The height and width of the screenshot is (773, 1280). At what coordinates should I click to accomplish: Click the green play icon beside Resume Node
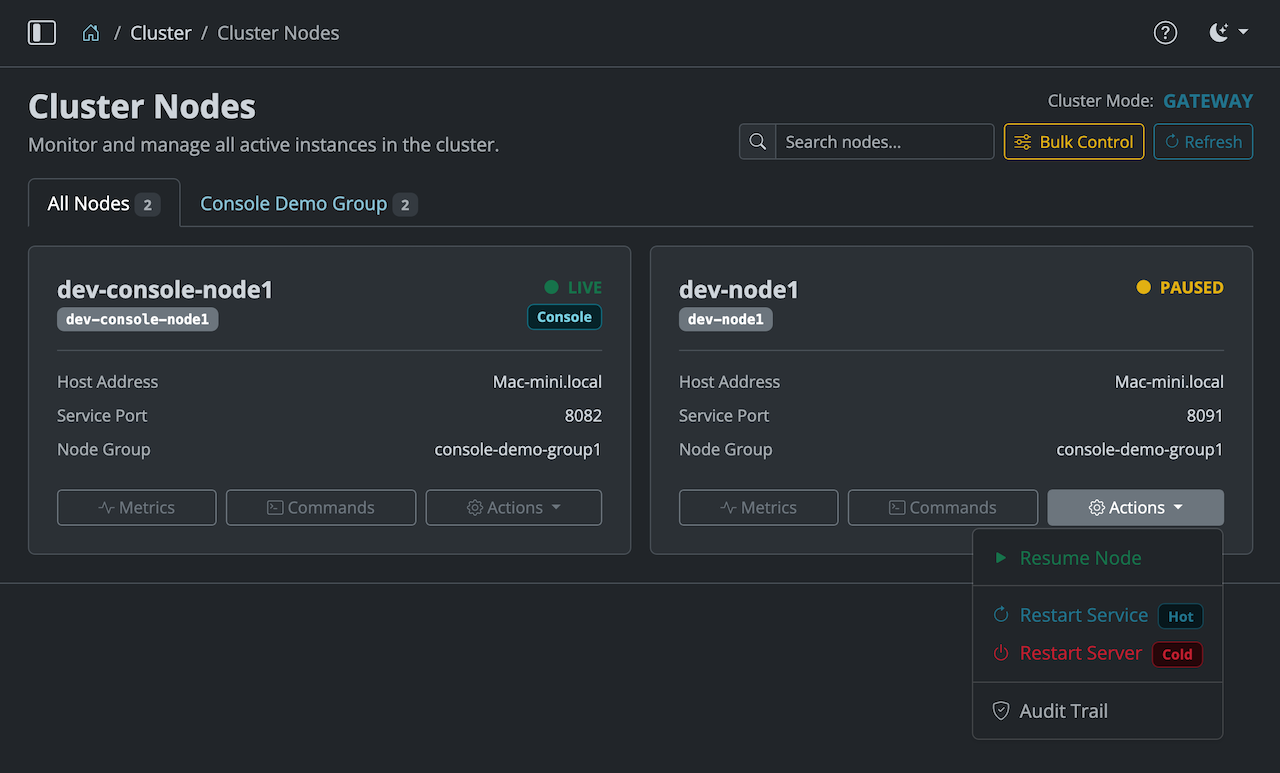[1000, 558]
